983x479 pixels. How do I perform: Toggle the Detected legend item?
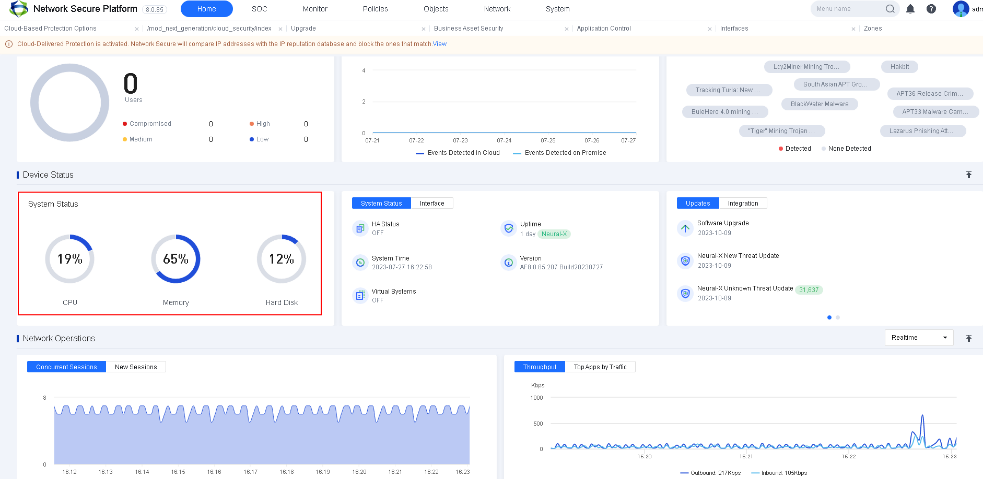pyautogui.click(x=795, y=148)
